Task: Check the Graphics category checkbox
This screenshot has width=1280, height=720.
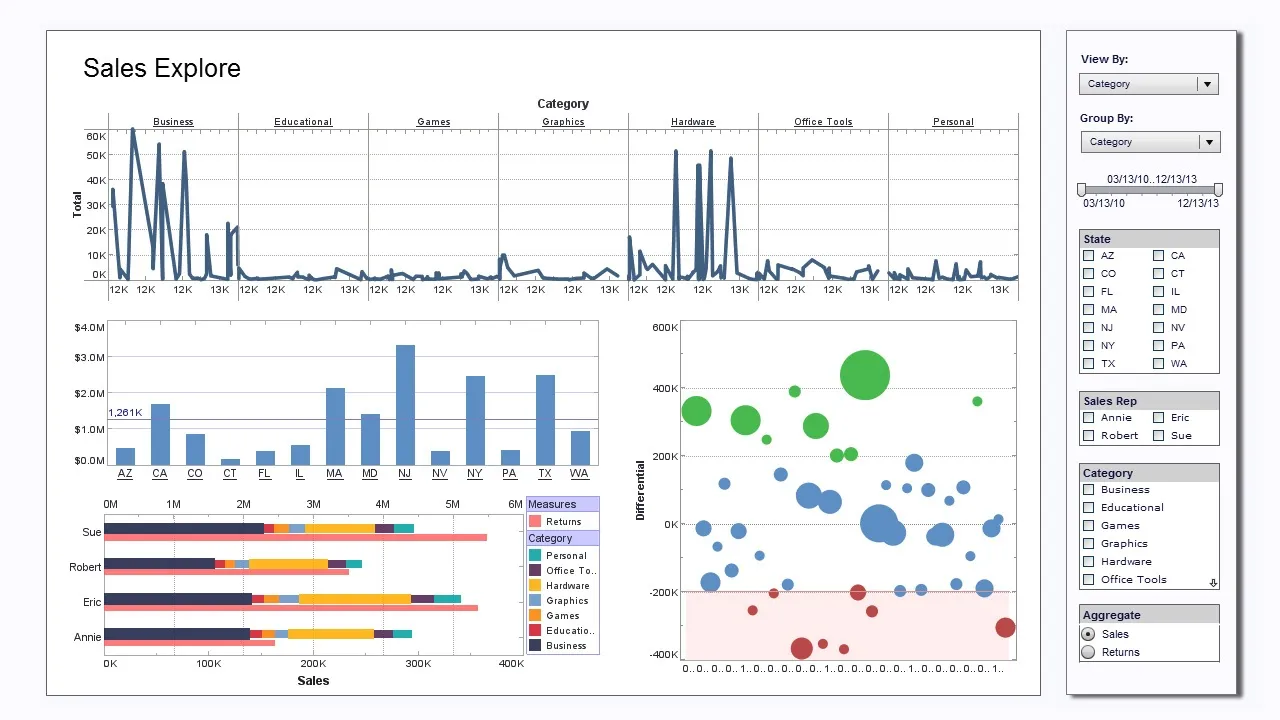Action: [x=1088, y=543]
